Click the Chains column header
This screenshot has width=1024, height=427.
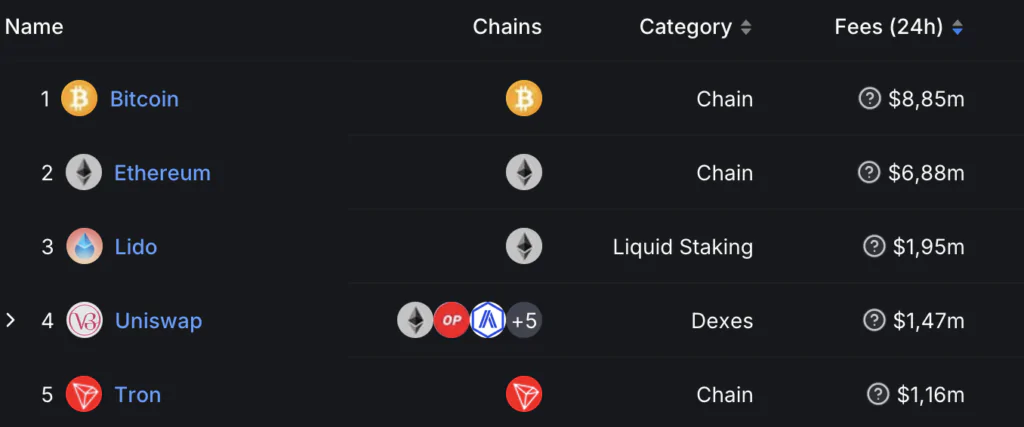click(507, 27)
